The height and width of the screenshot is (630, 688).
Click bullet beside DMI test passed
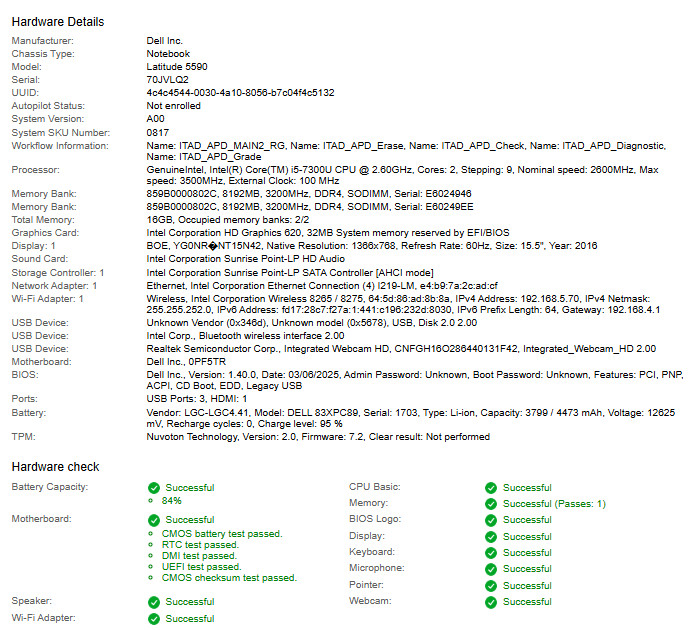150,556
